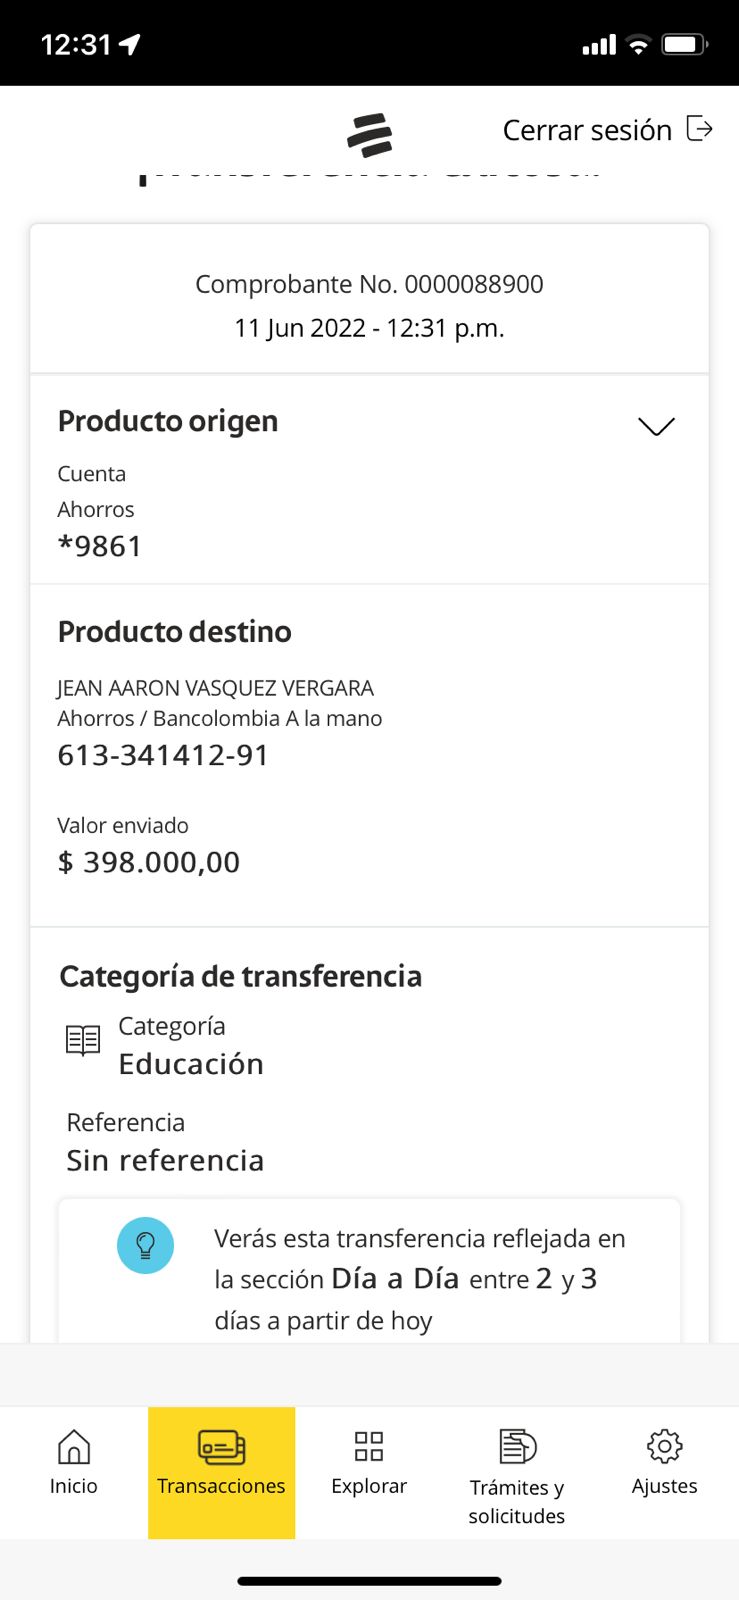Image resolution: width=739 pixels, height=1600 pixels.
Task: Tap the Bancolombia logo in header
Action: [x=370, y=135]
